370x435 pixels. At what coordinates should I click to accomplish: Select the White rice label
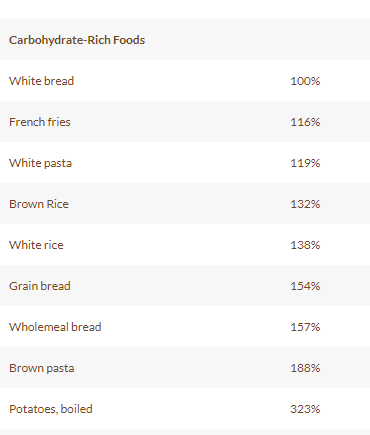36,245
